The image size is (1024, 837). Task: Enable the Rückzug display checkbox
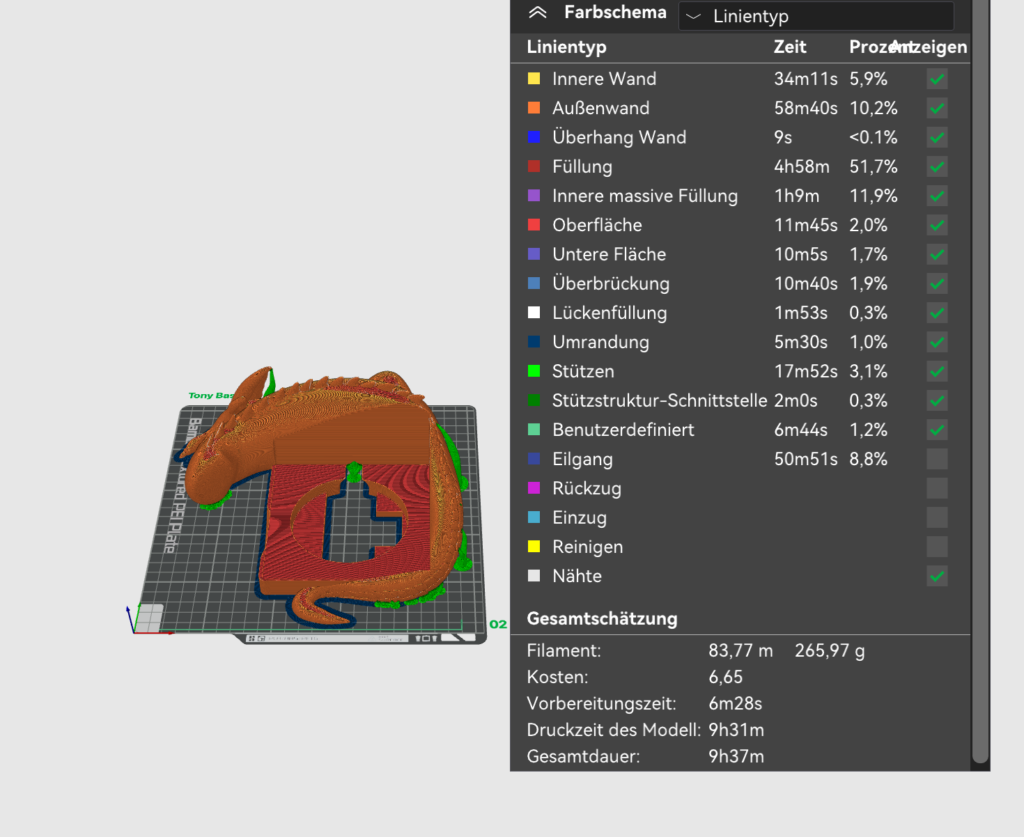937,488
